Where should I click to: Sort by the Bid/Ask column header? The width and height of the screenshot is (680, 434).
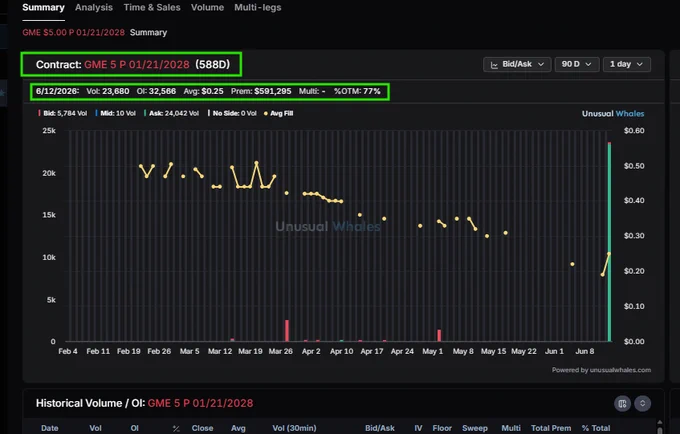[x=379, y=428]
